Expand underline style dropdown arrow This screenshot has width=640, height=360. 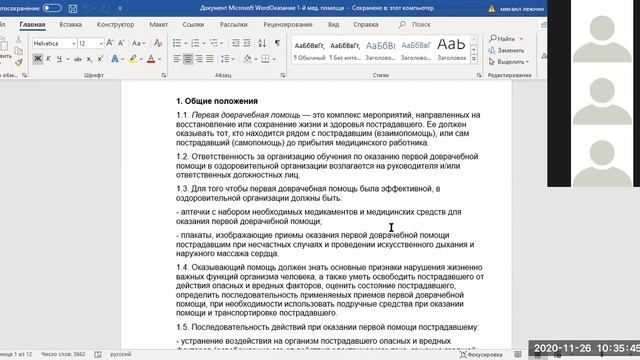tap(68, 59)
